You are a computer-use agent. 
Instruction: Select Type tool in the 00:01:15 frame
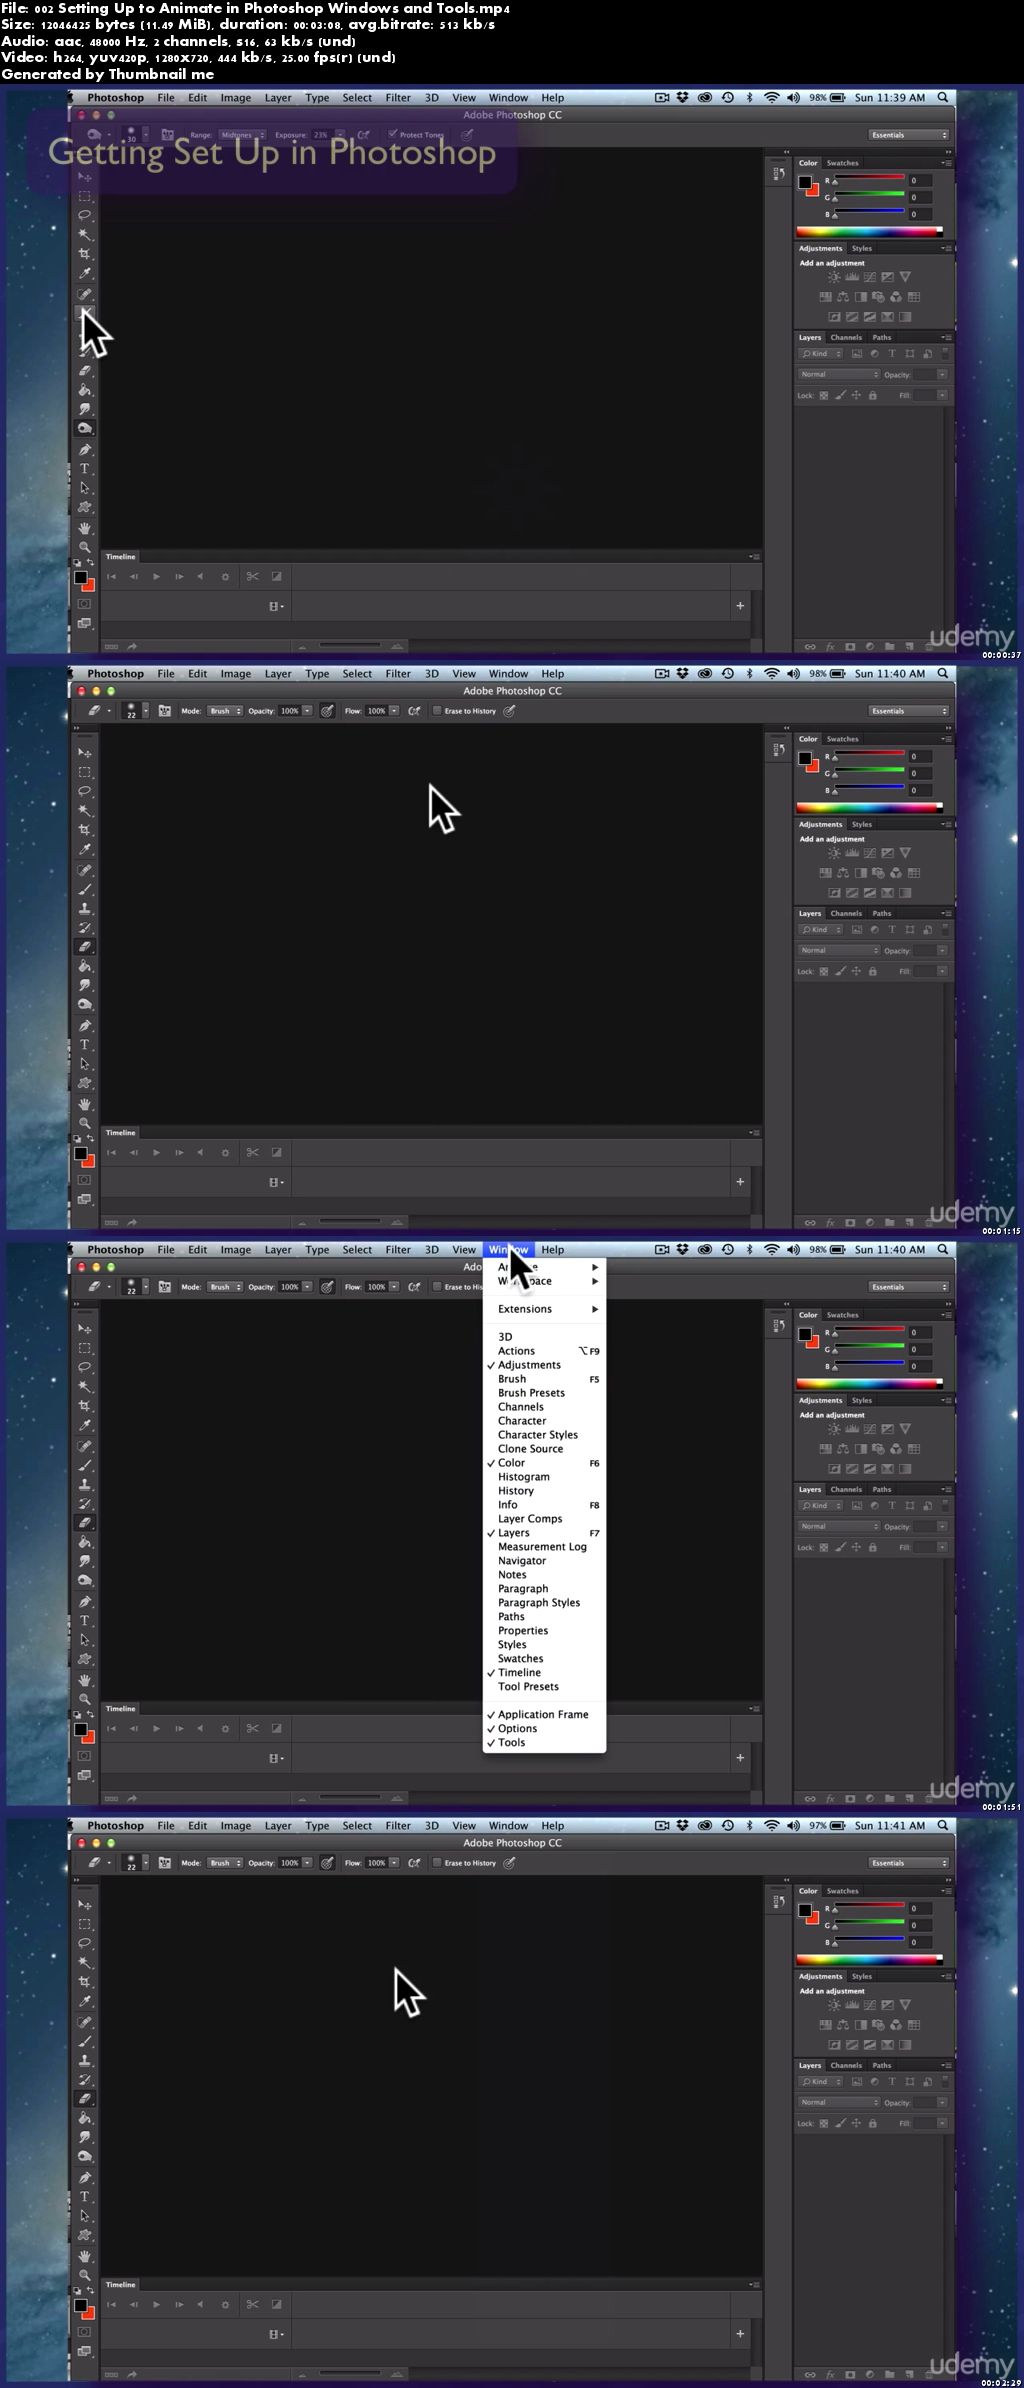pos(85,1045)
